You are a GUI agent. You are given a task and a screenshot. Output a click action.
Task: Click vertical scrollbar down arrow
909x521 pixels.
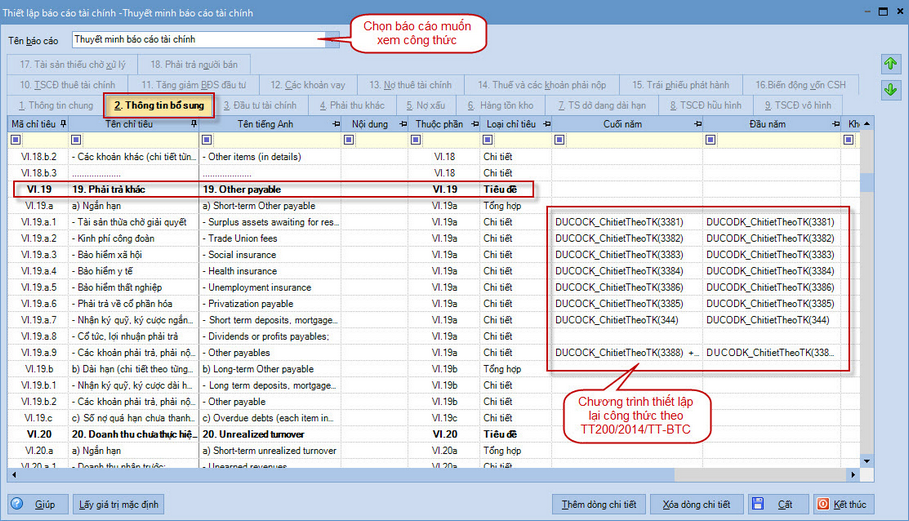(867, 461)
